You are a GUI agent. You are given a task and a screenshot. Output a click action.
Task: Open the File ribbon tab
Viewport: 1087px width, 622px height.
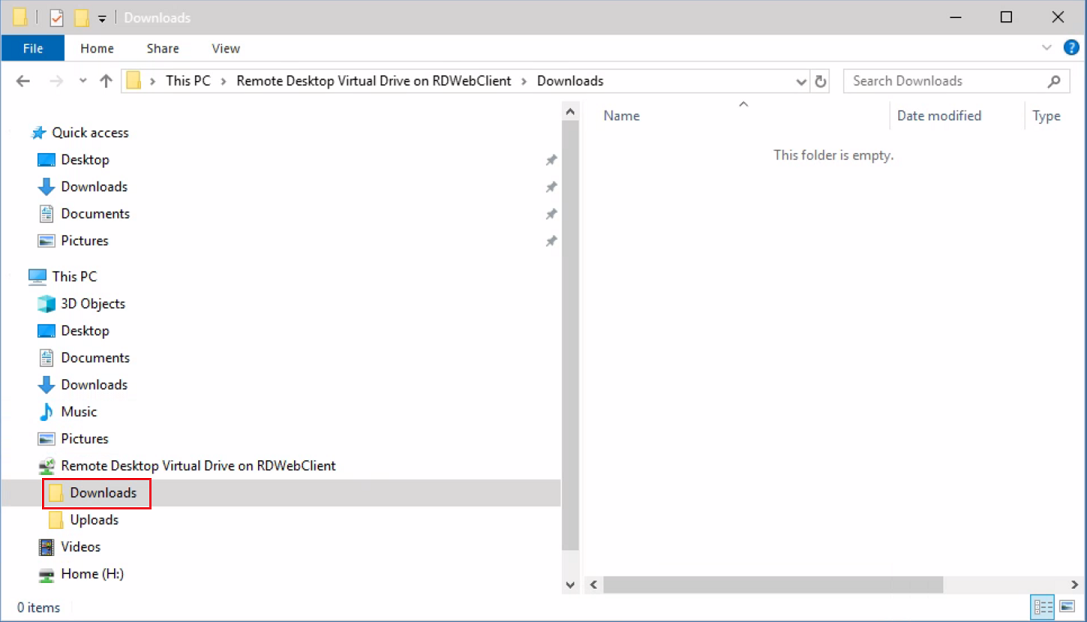click(x=33, y=49)
